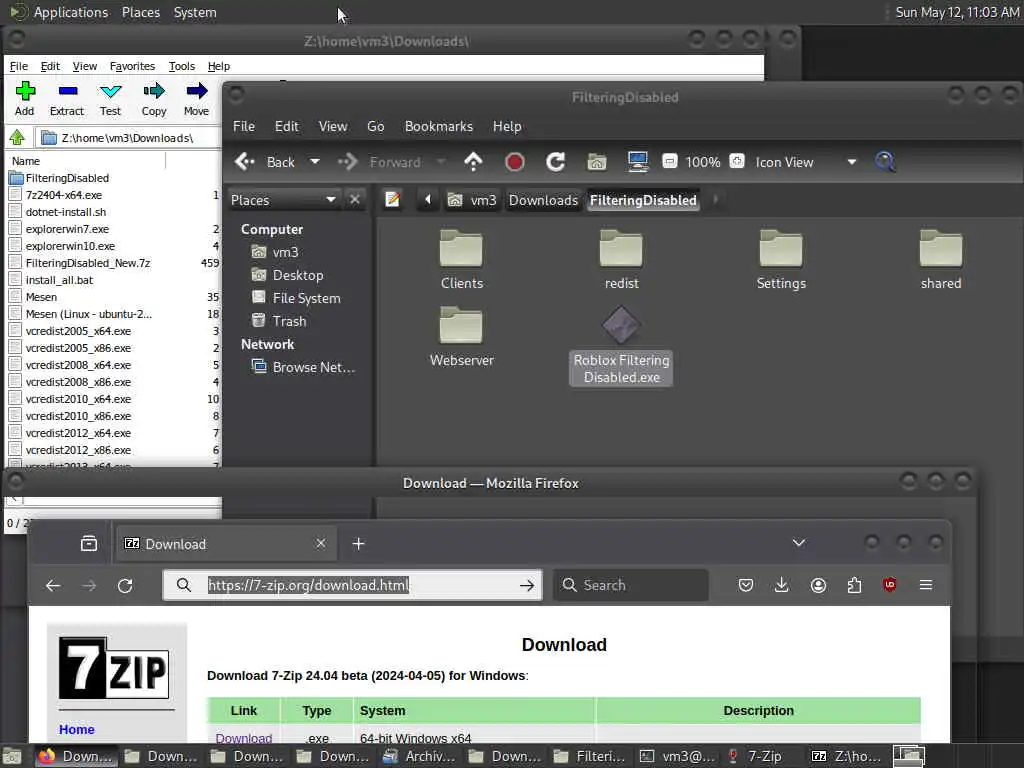Open the 7-Zip Tools menu
The height and width of the screenshot is (768, 1024).
pyautogui.click(x=182, y=66)
